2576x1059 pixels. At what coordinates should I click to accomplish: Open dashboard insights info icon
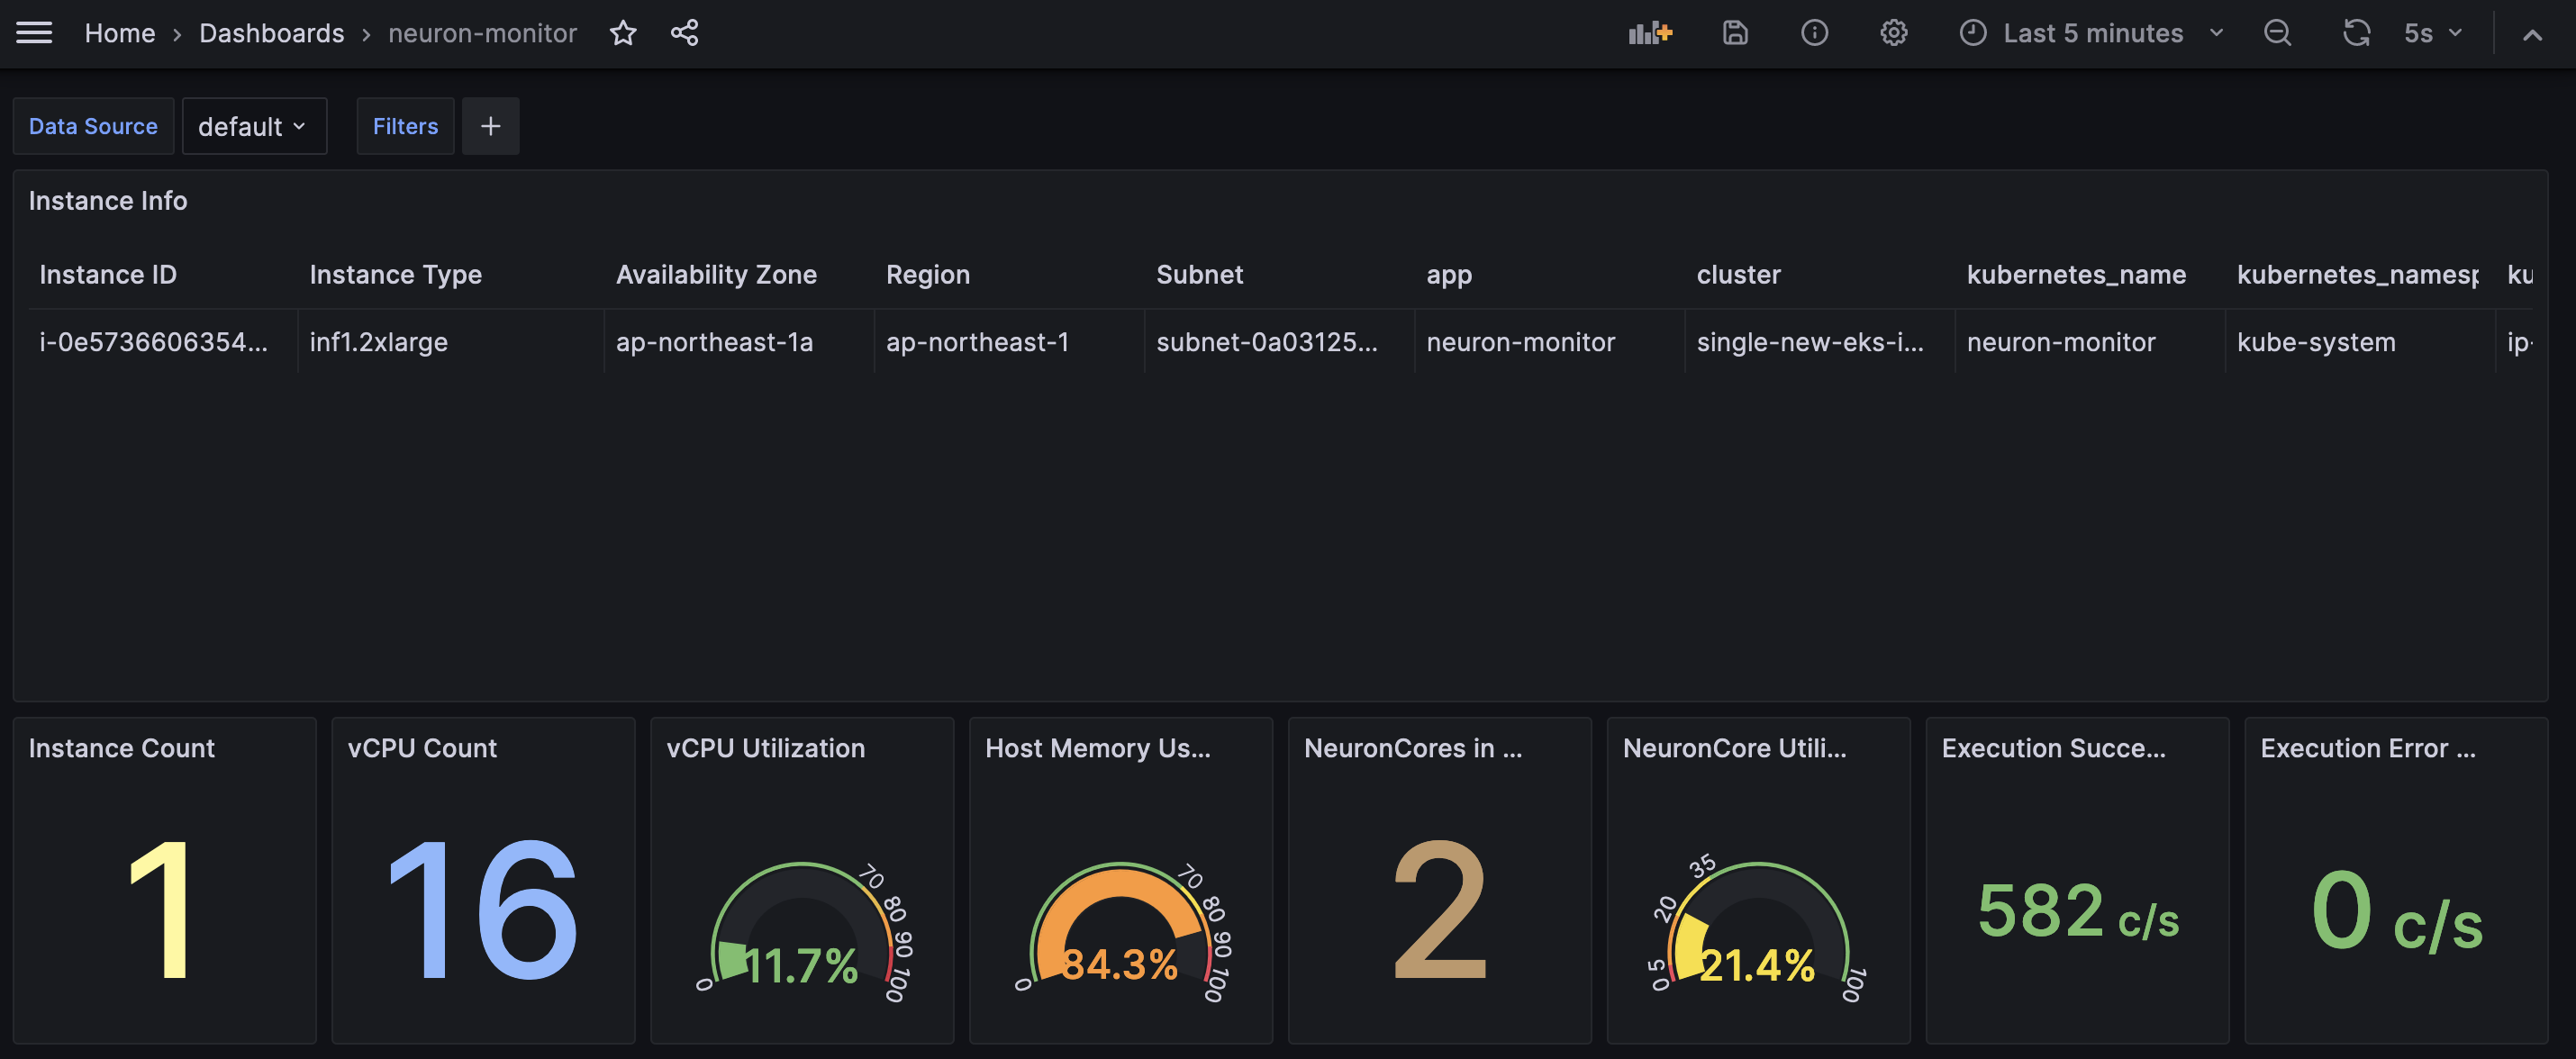(x=1814, y=33)
